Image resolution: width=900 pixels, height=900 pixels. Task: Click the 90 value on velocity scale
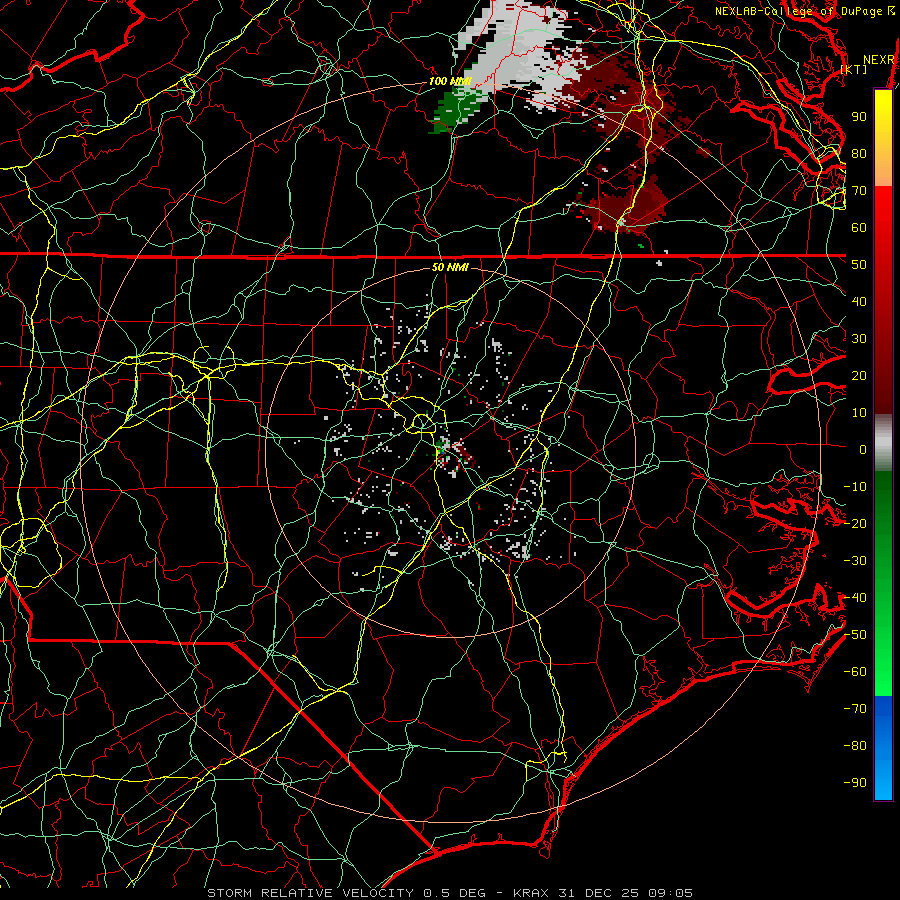859,117
